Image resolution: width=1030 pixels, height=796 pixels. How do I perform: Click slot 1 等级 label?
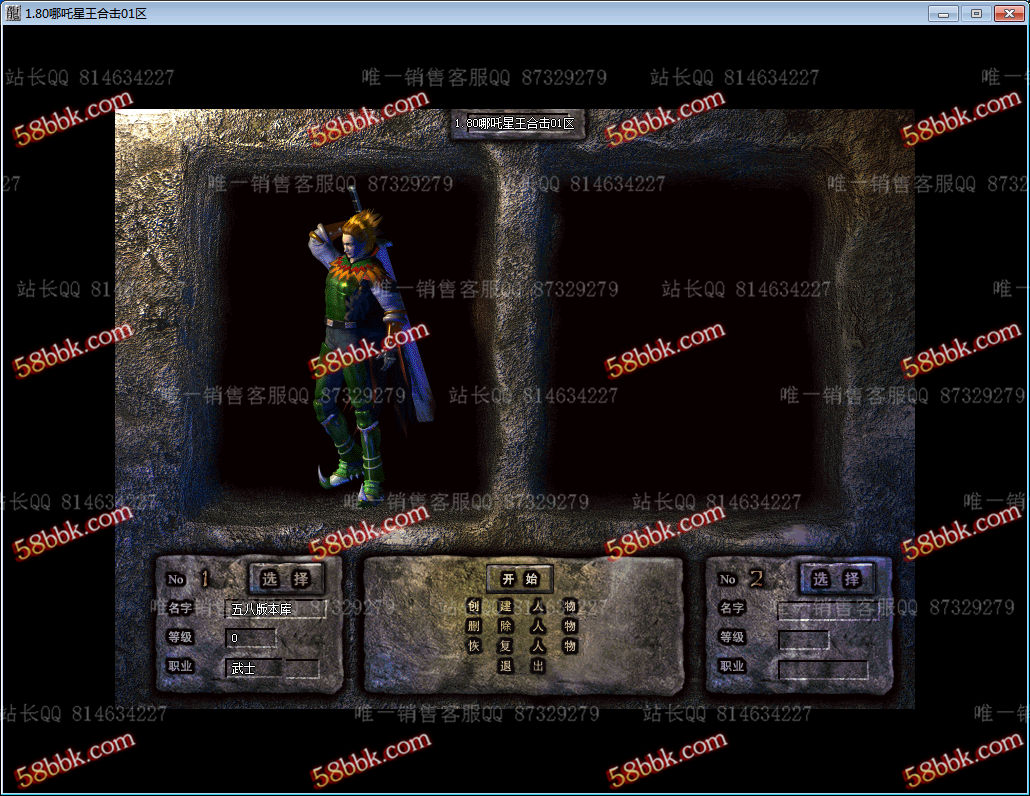(x=179, y=636)
